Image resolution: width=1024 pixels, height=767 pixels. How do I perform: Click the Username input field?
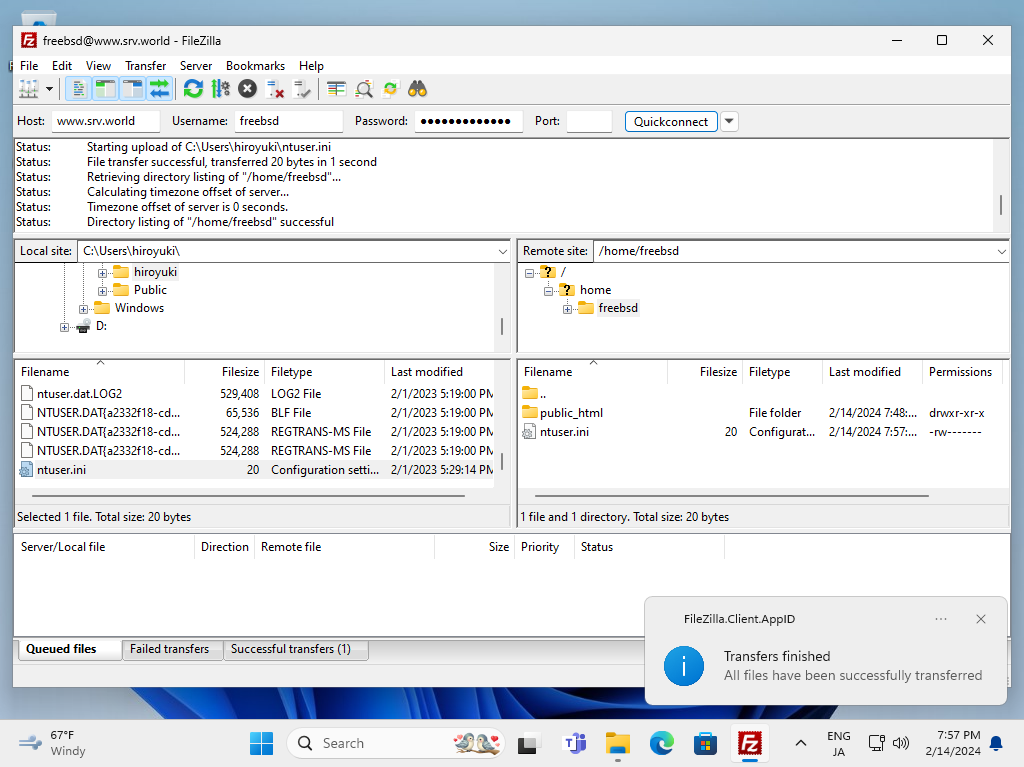pos(289,121)
